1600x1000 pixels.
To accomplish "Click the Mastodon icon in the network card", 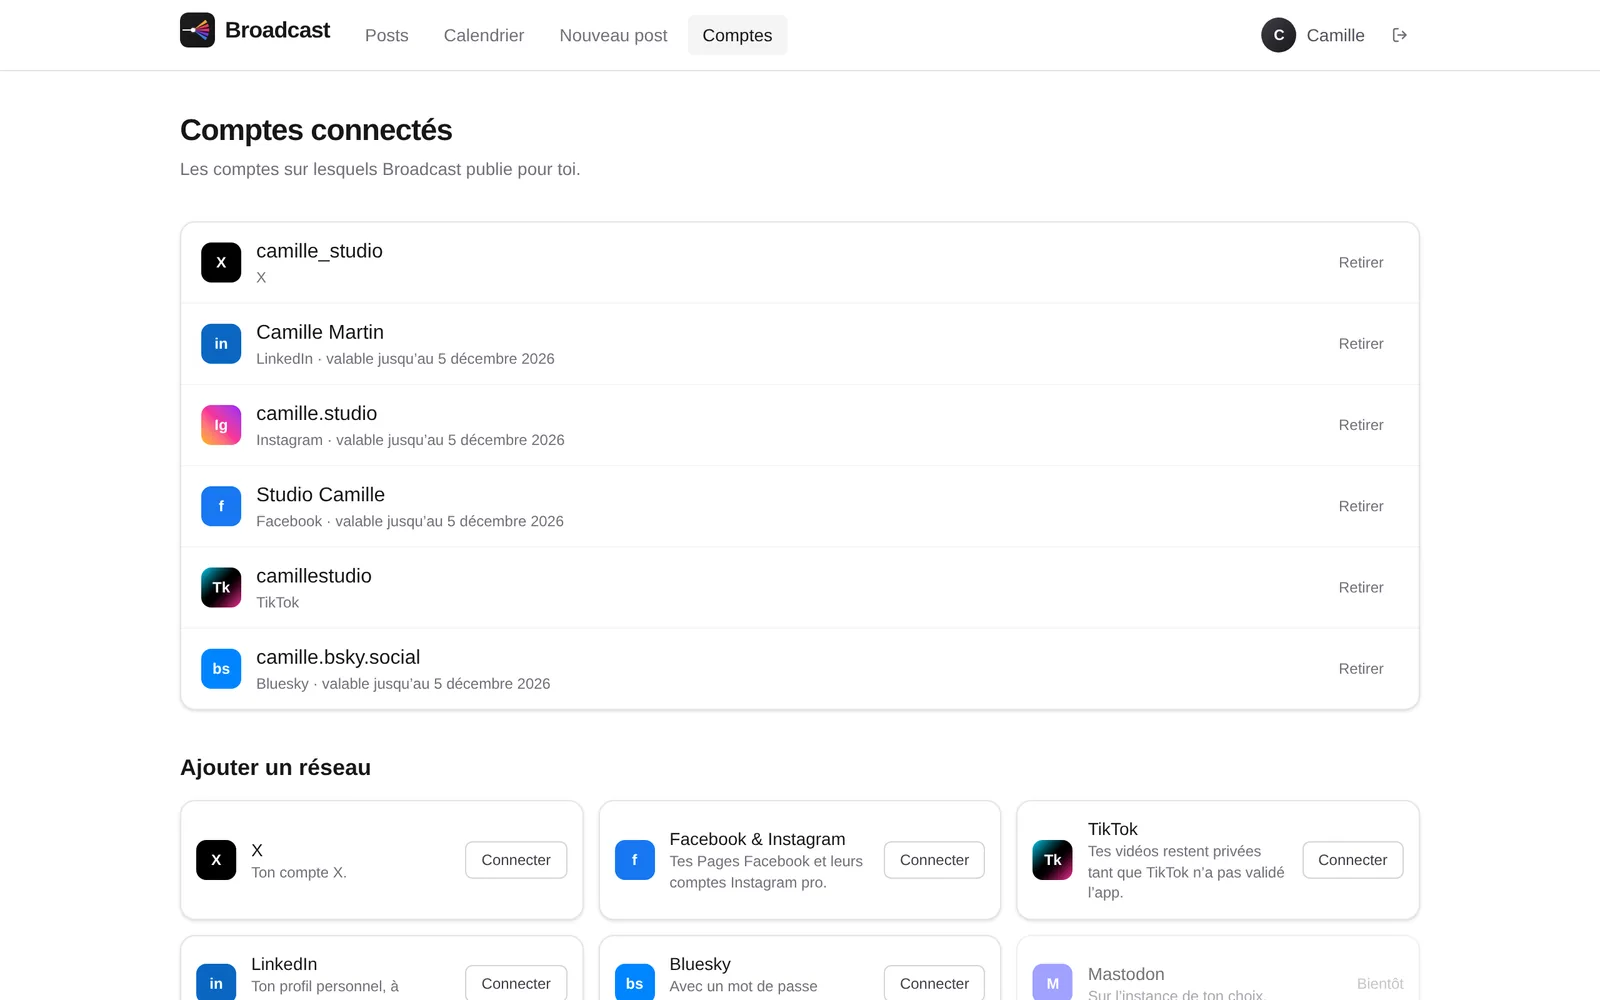I will (x=1052, y=982).
